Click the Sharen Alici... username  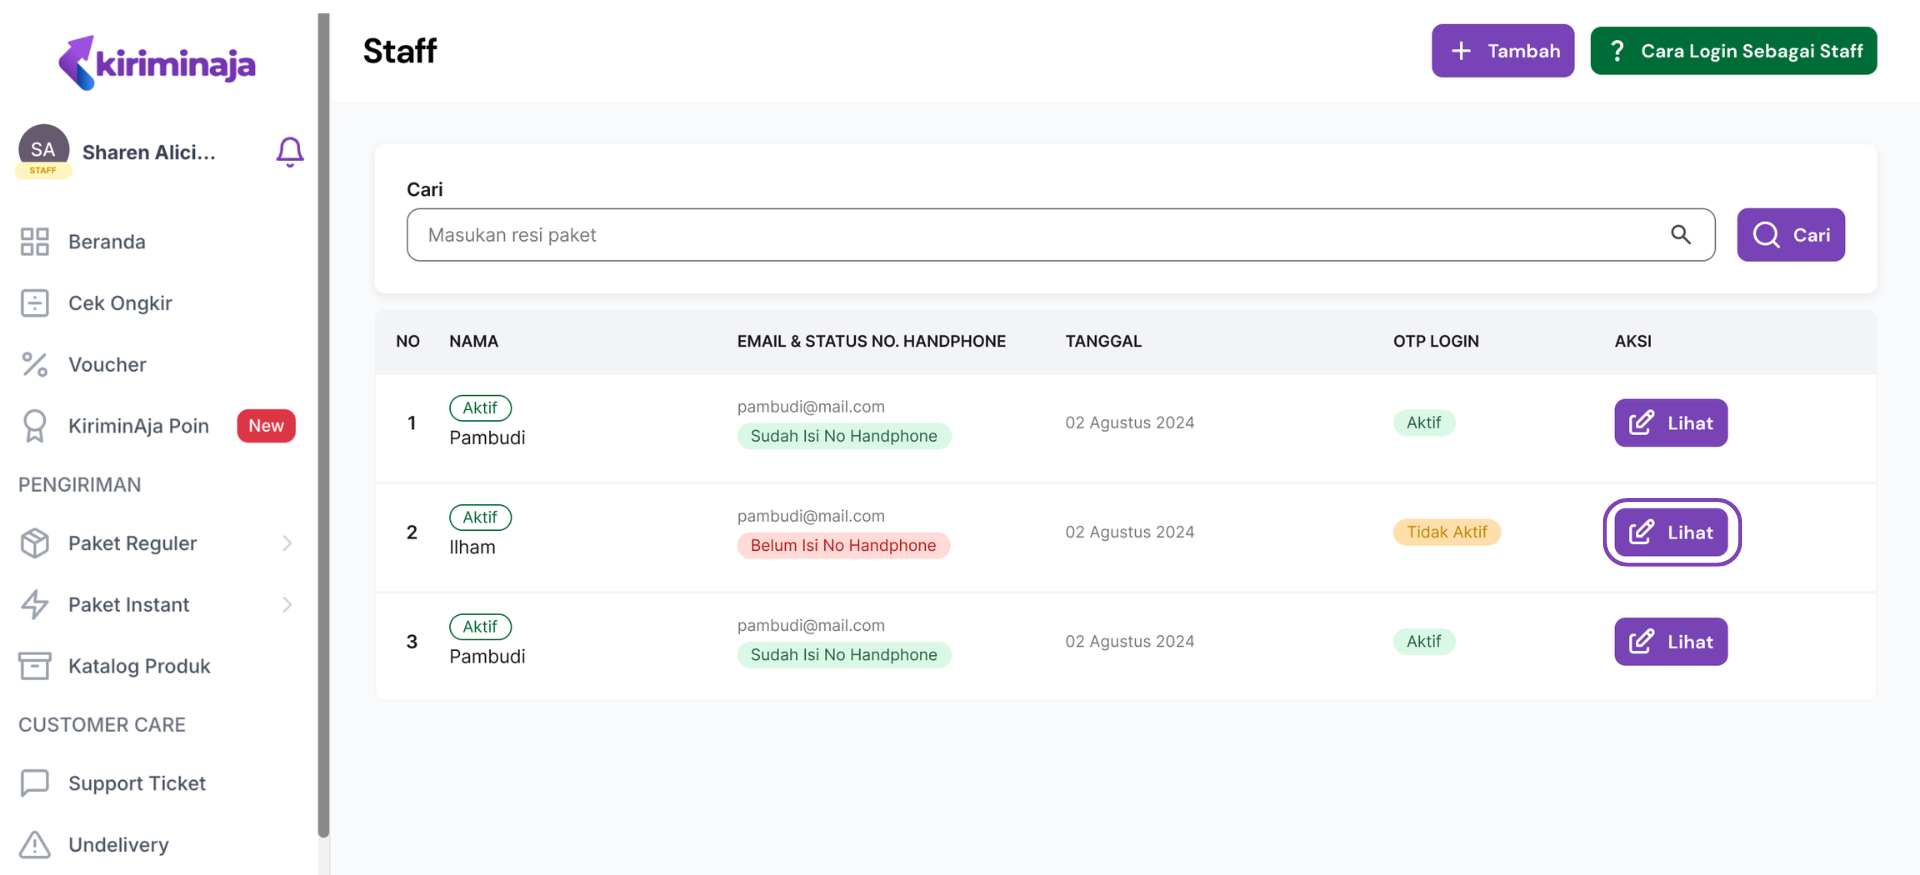(x=149, y=152)
